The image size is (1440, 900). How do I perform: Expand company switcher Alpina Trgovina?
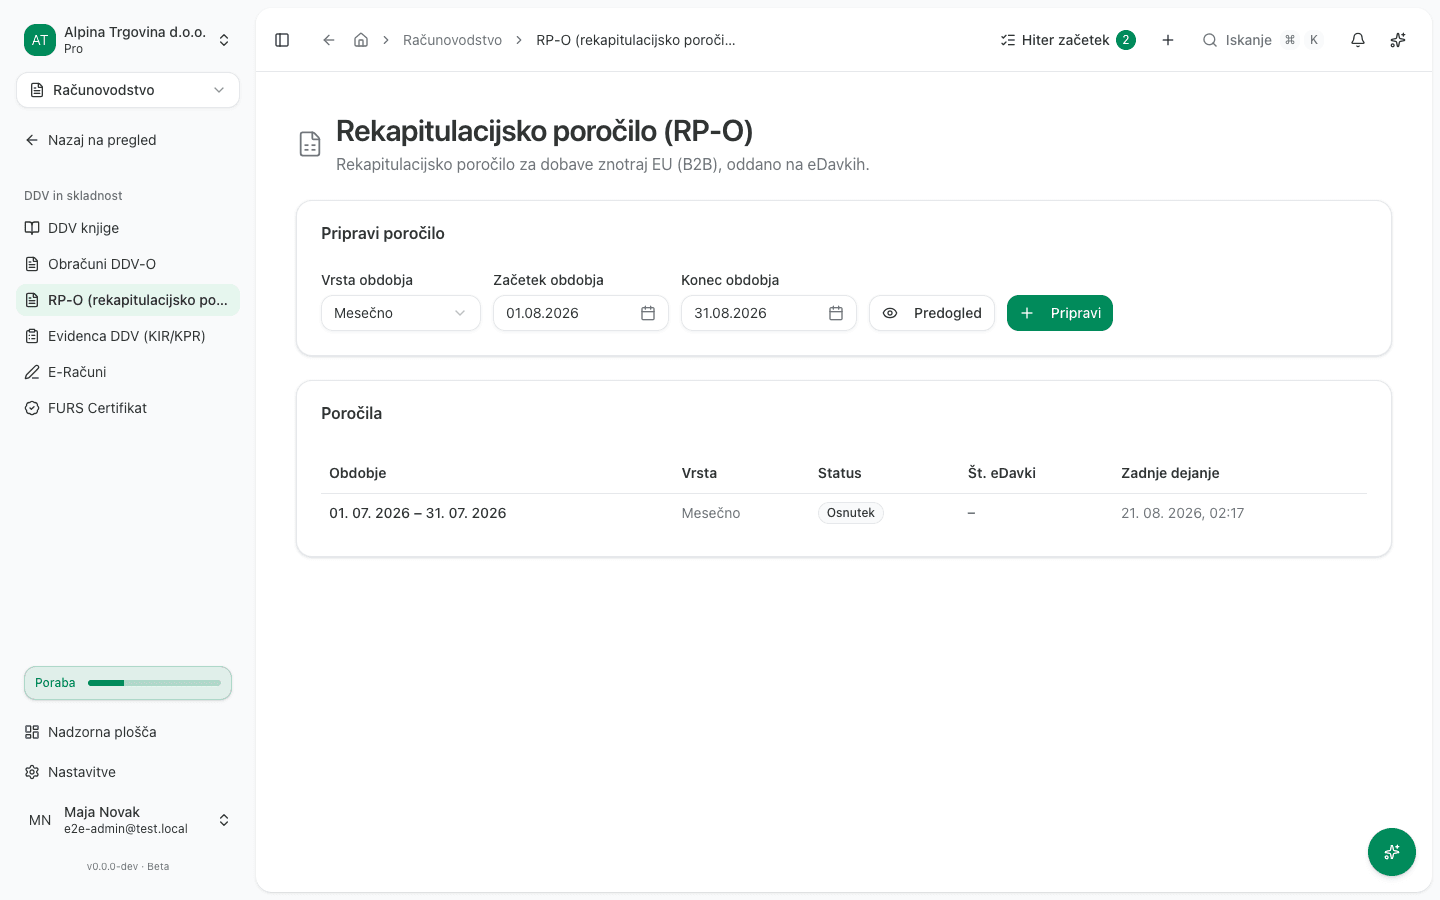pyautogui.click(x=128, y=40)
